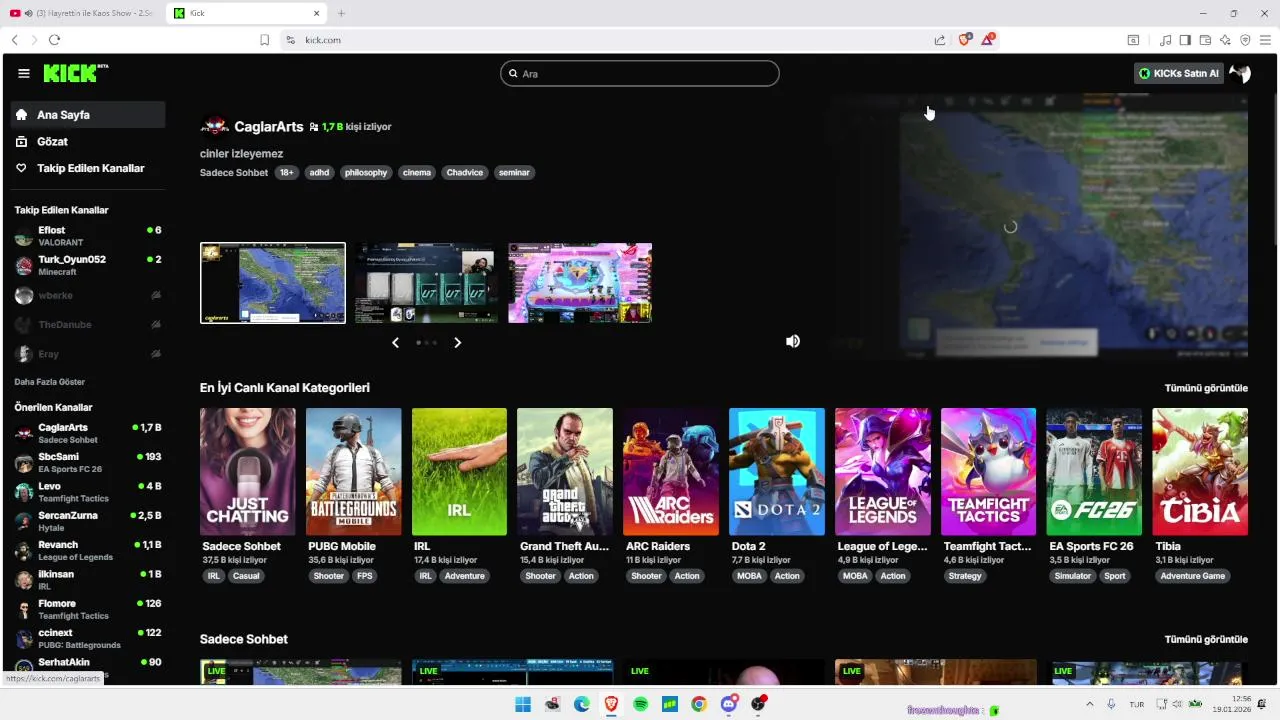Screen dimensions: 1280x720
Task: Select the pink game carousel thumbnail
Action: pos(580,283)
